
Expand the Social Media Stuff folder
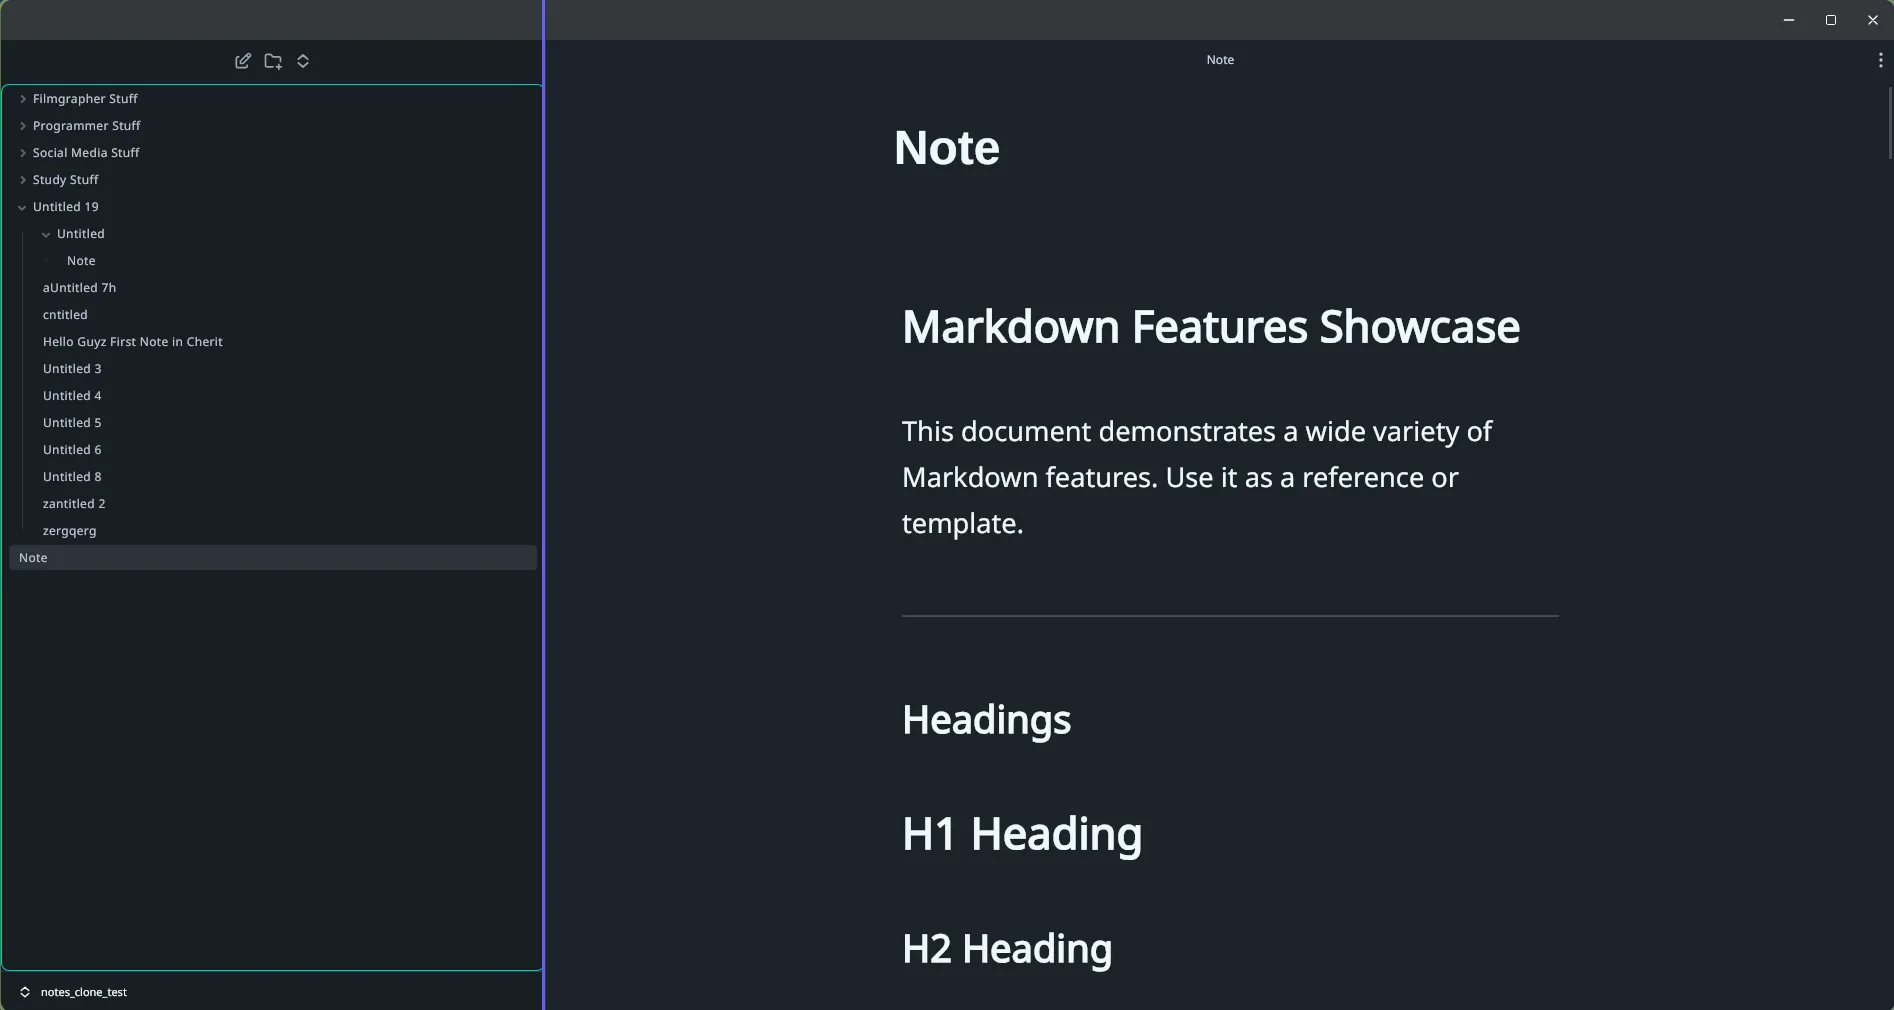click(23, 153)
